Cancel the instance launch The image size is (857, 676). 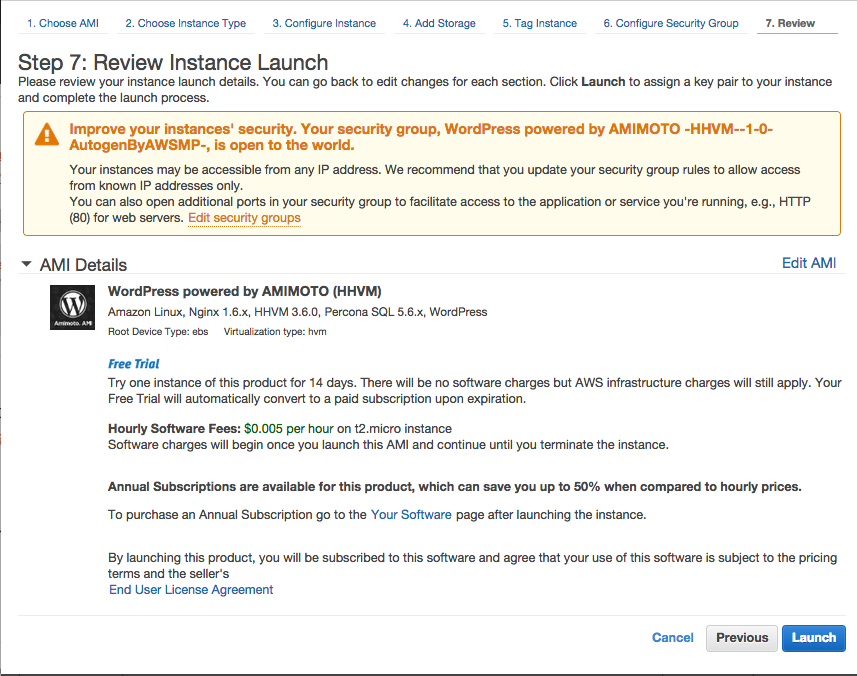pos(672,638)
